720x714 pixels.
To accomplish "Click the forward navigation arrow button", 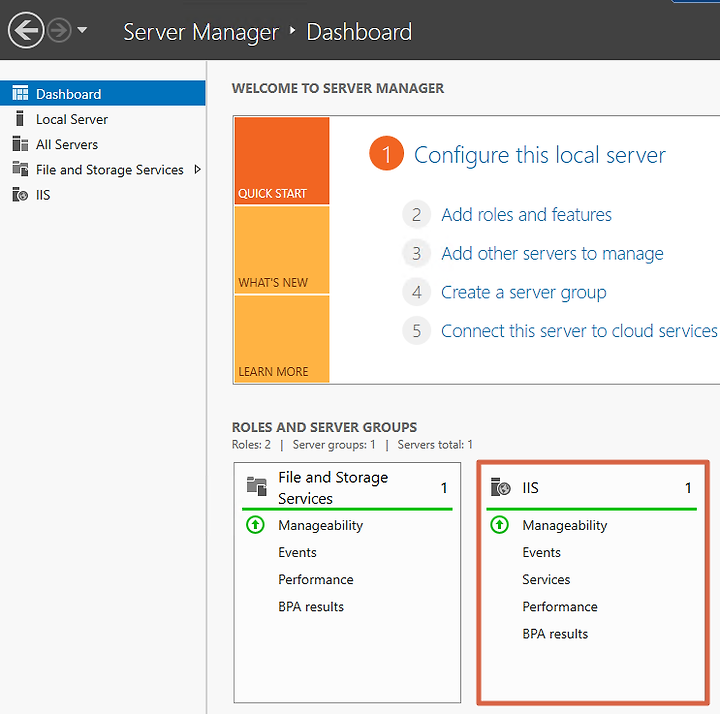I will [59, 30].
